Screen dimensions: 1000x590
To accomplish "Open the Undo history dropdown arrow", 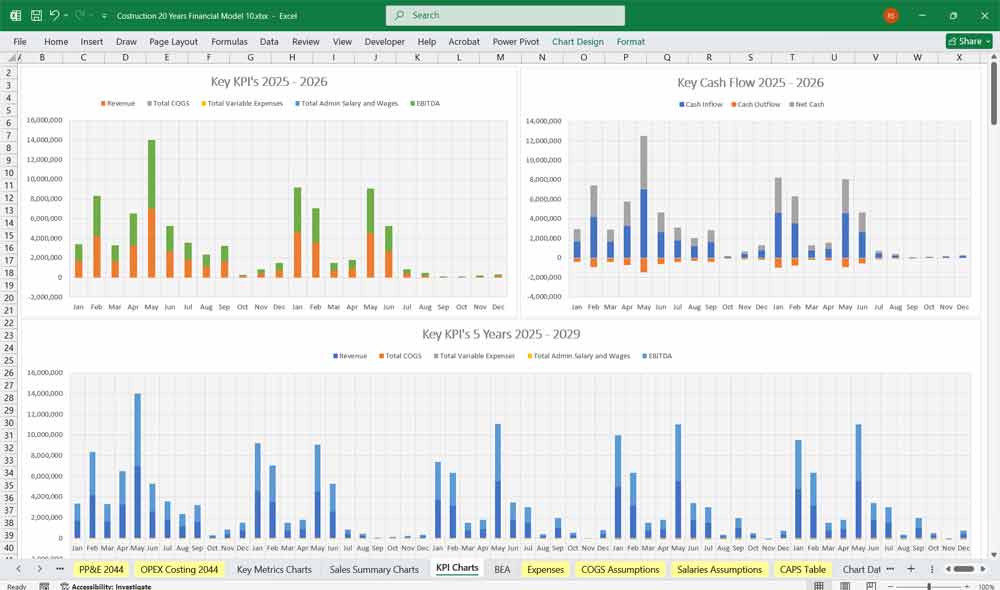I will click(x=66, y=15).
